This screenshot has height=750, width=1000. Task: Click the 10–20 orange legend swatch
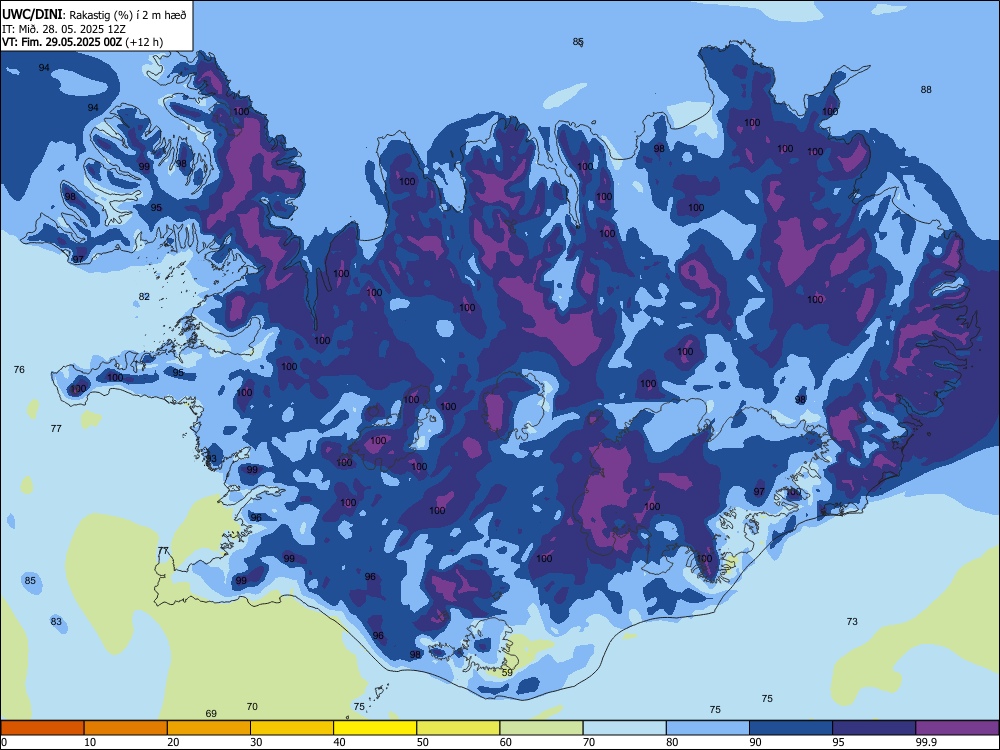(126, 728)
